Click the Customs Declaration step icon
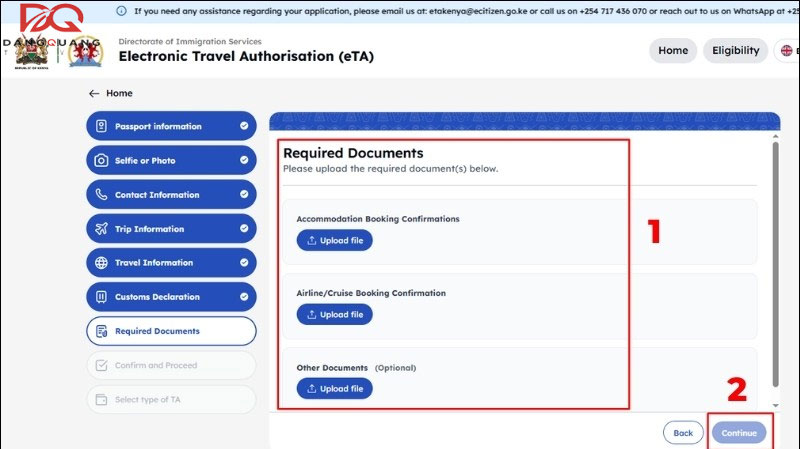 point(101,297)
